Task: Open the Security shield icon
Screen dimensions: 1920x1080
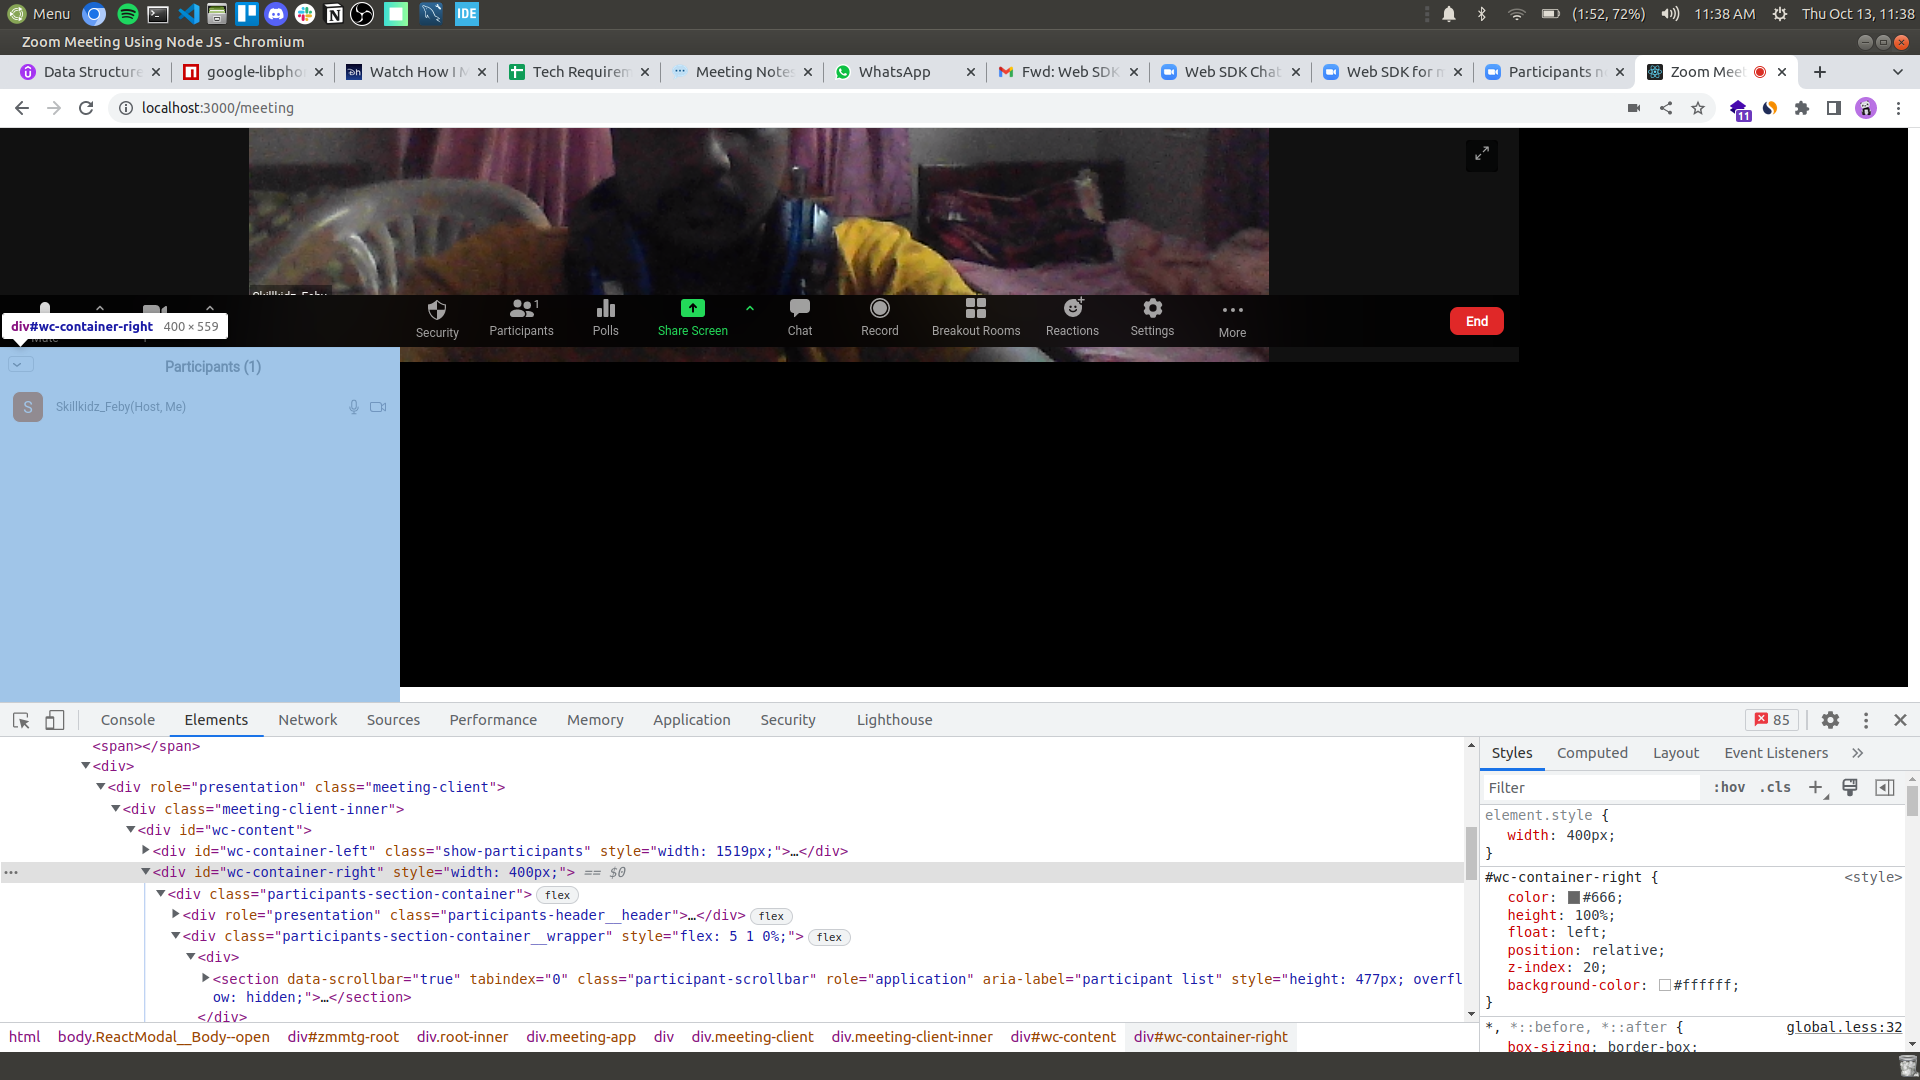Action: pos(437,310)
